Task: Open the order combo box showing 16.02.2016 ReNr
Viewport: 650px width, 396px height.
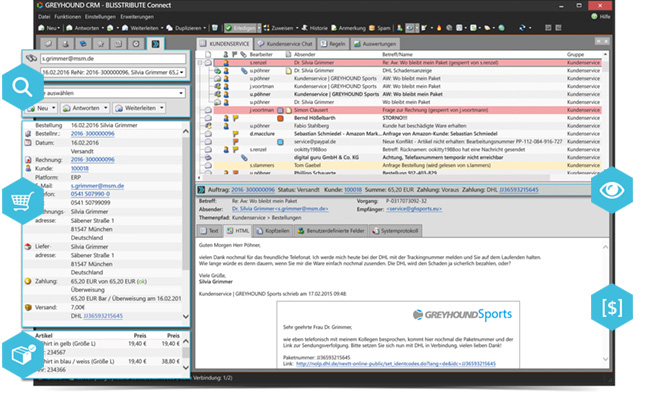Action: click(x=113, y=72)
